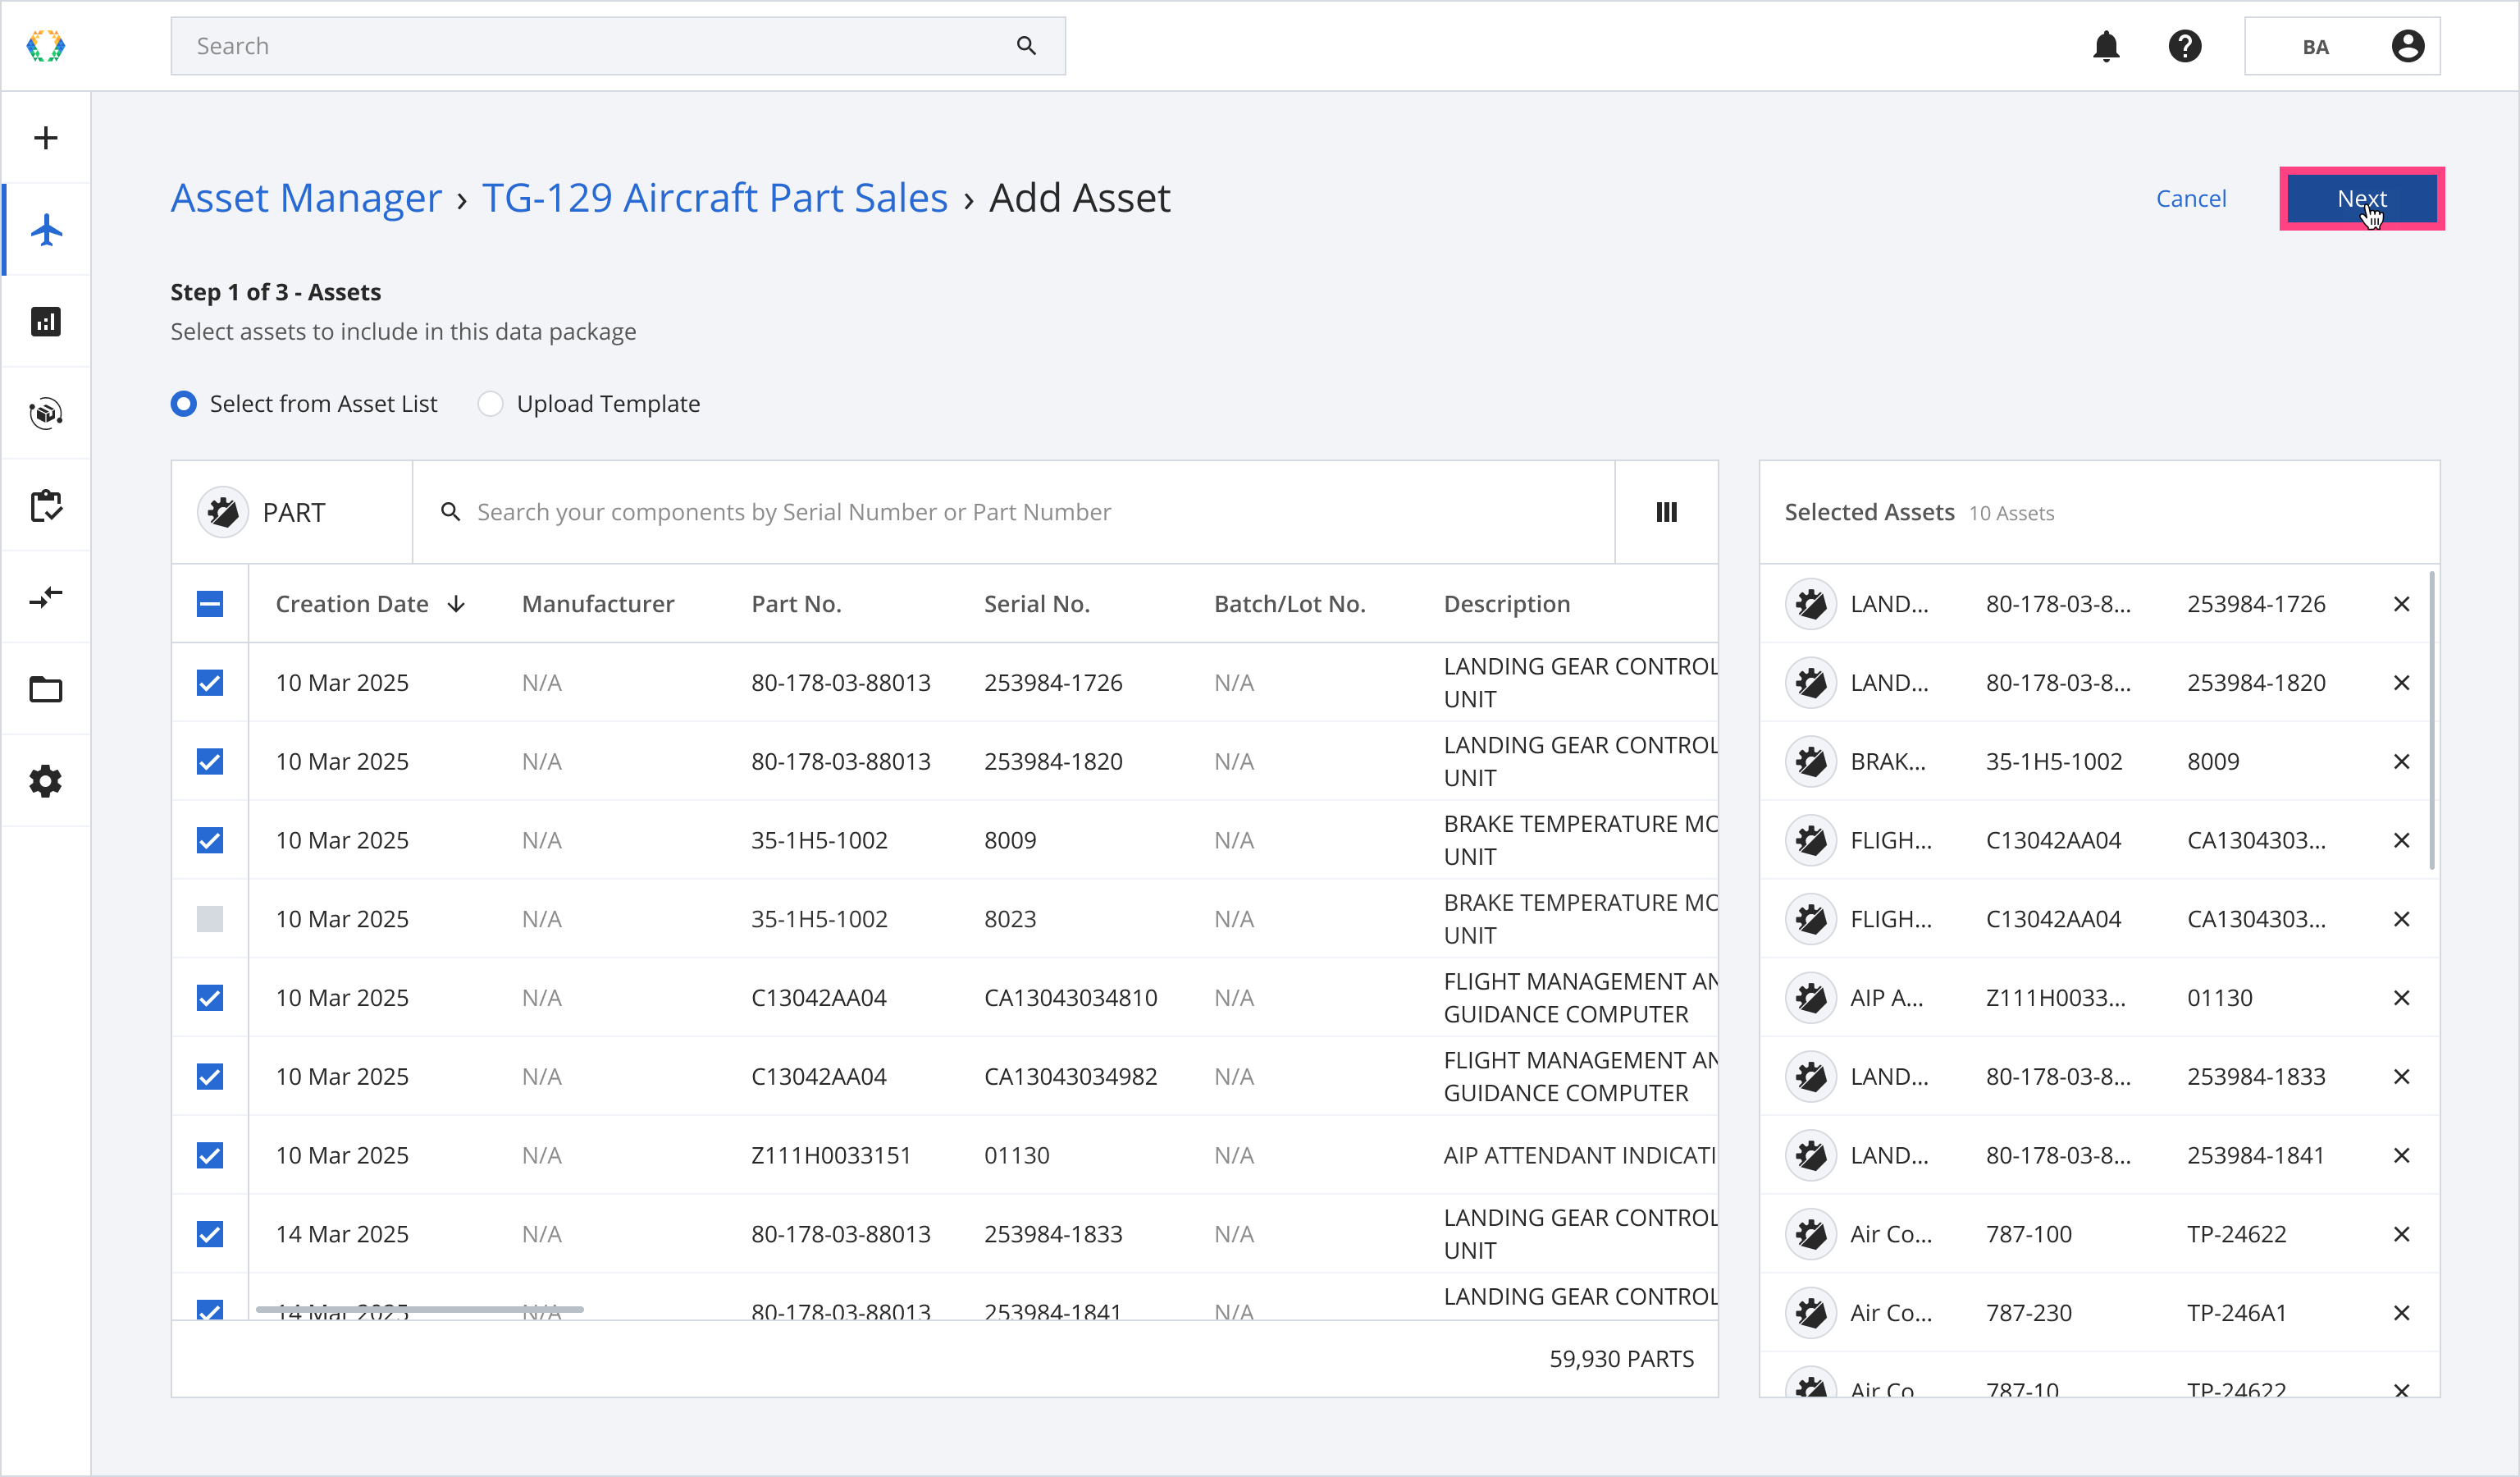
Task: Click the notifications bell icon
Action: coord(2106,46)
